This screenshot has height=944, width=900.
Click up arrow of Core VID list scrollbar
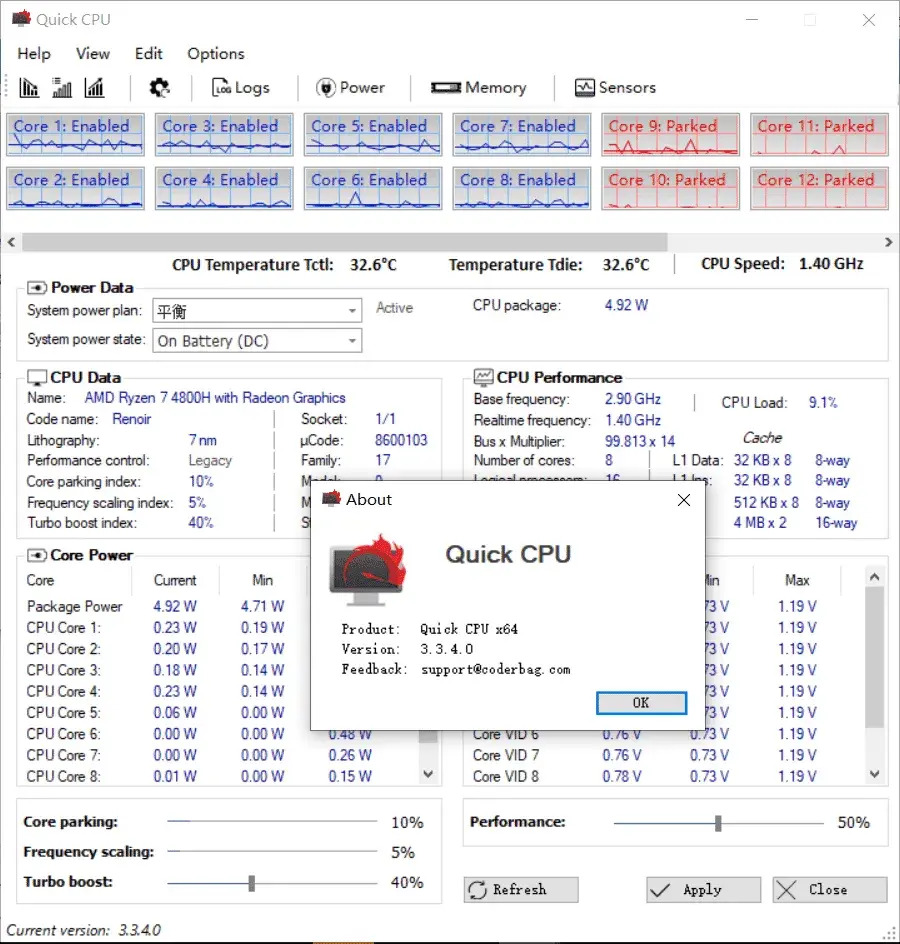(875, 577)
